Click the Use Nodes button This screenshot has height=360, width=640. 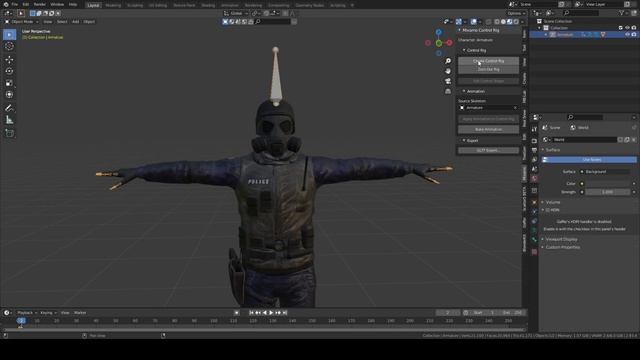(589, 160)
